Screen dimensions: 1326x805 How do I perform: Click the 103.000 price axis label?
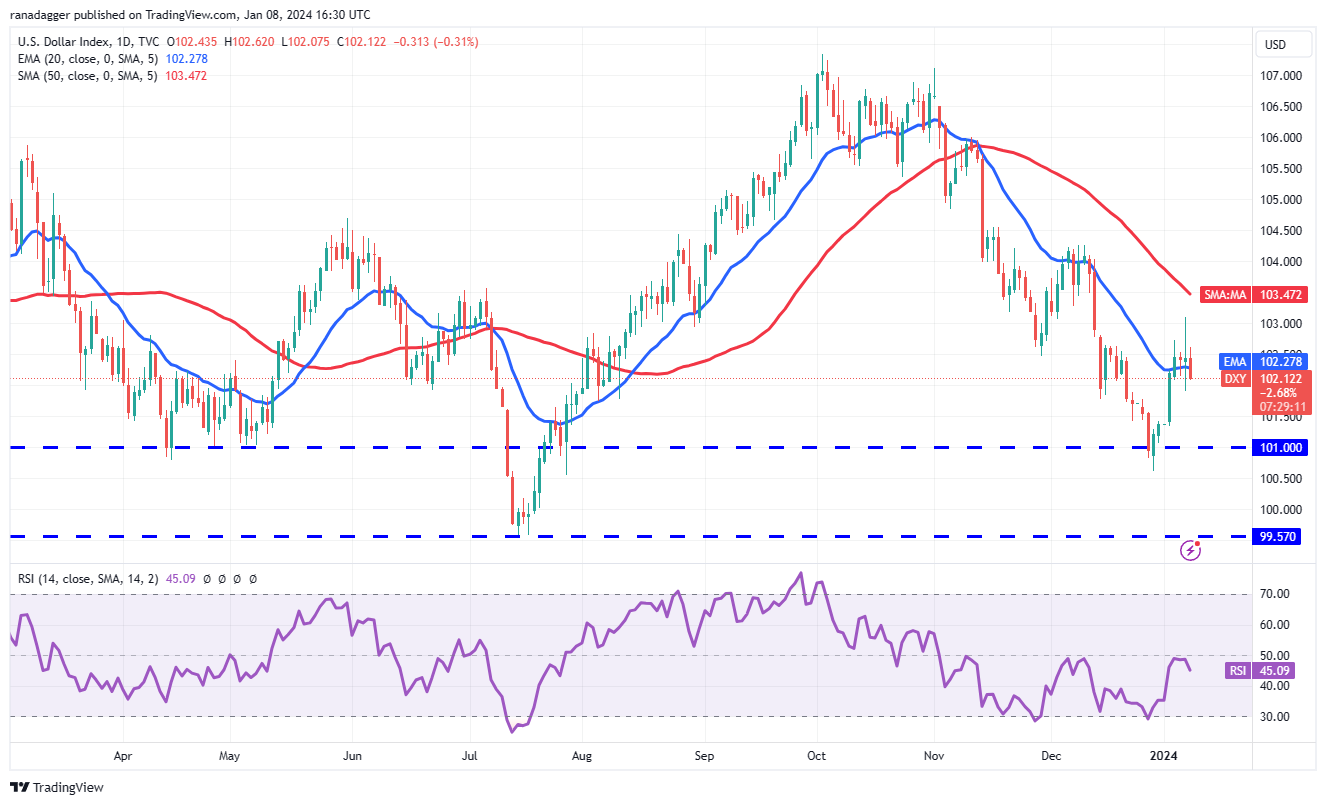(x=1281, y=324)
